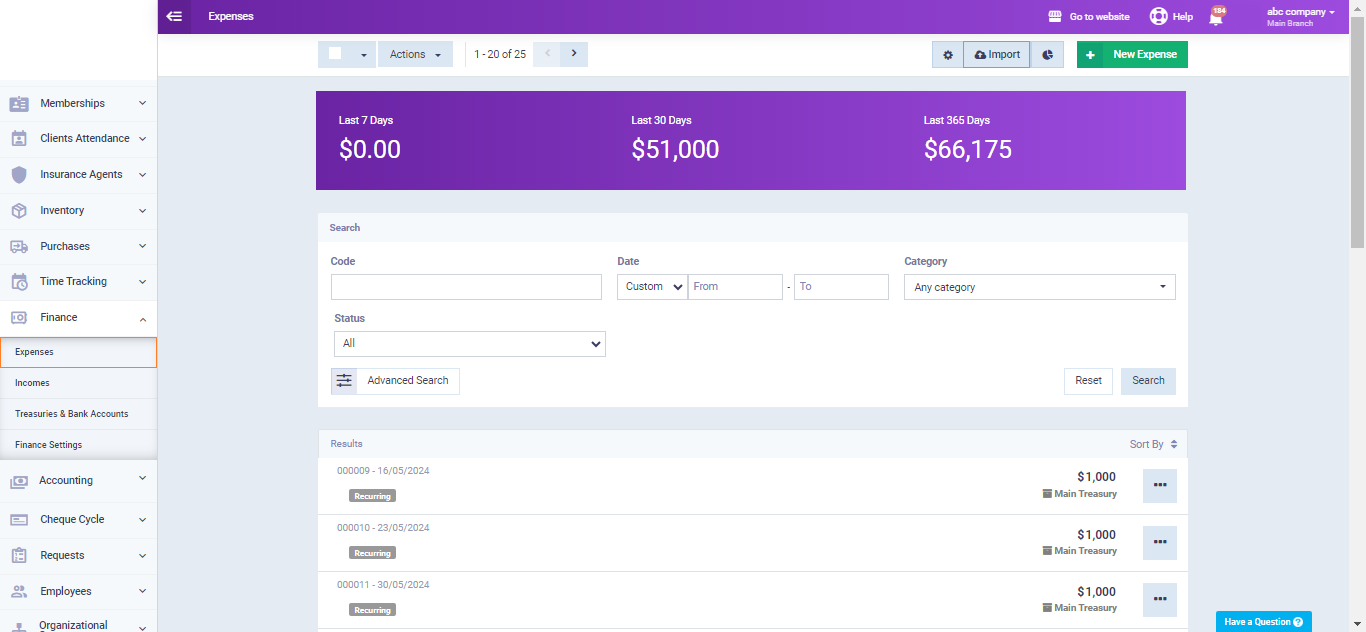Image resolution: width=1366 pixels, height=632 pixels.
Task: Open Finance Settings submenu item
Action: pyautogui.click(x=78, y=445)
